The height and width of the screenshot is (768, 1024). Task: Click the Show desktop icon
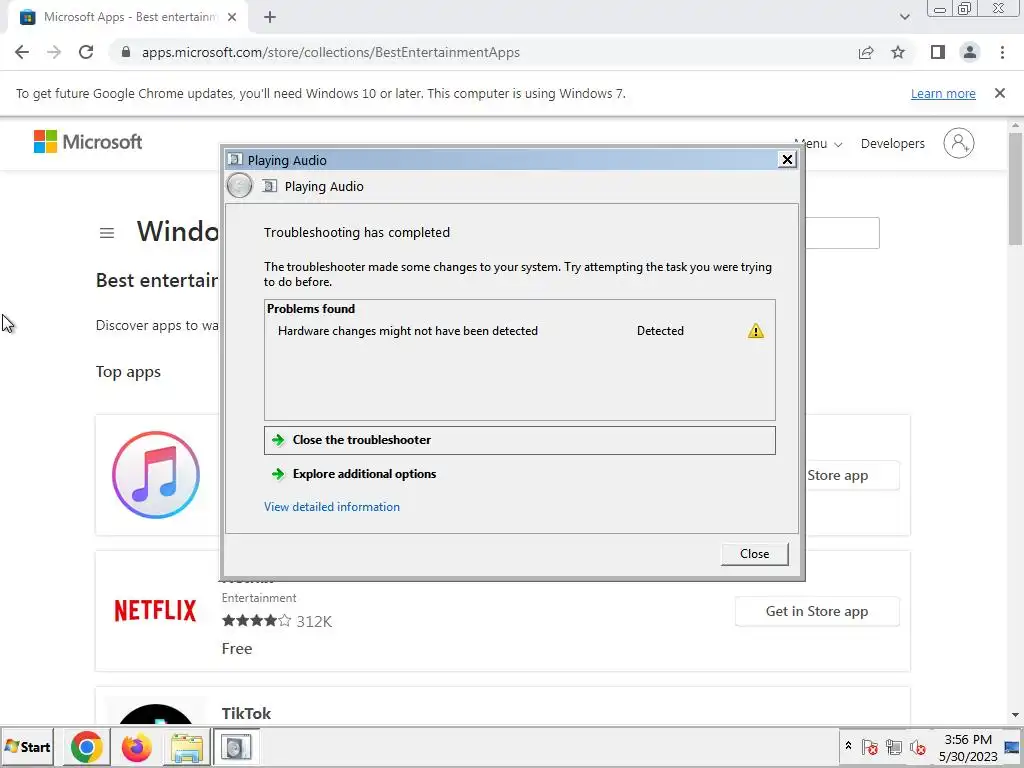(1012, 747)
